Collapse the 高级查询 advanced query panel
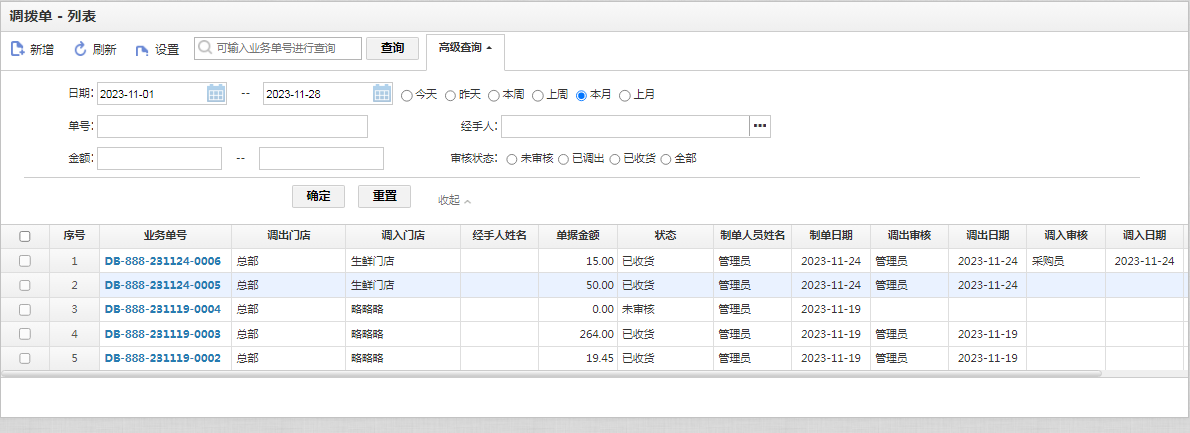Viewport: 1190px width, 433px height. [465, 47]
